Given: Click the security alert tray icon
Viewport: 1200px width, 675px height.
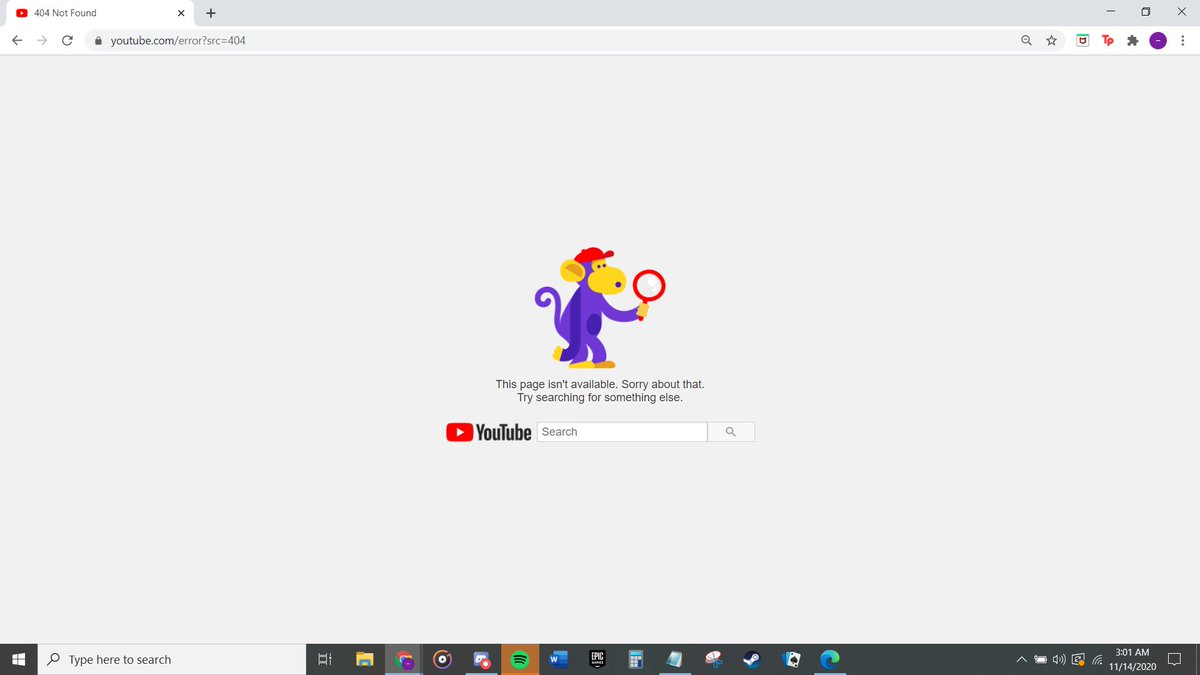Looking at the screenshot, I should pyautogui.click(x=1078, y=660).
